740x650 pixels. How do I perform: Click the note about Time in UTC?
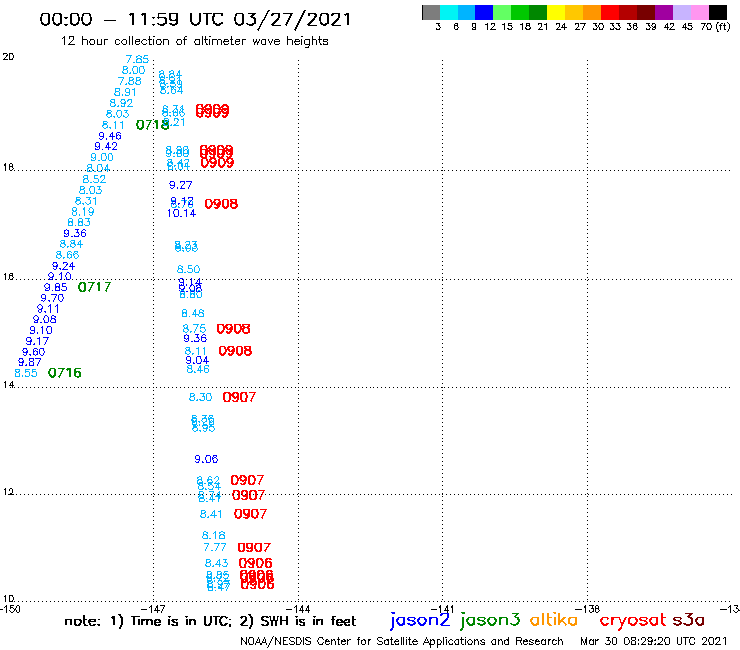point(210,621)
